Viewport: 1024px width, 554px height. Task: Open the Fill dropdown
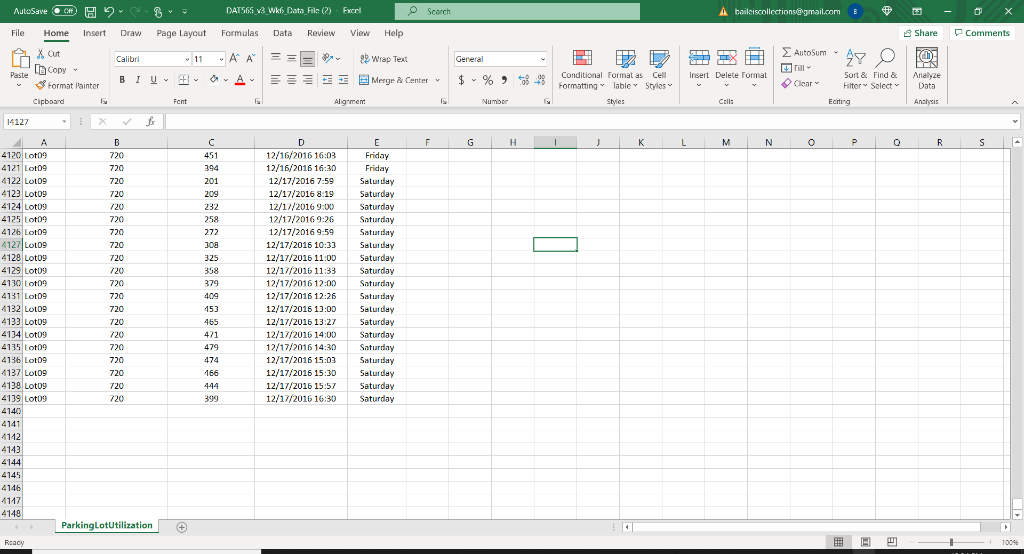click(x=796, y=68)
